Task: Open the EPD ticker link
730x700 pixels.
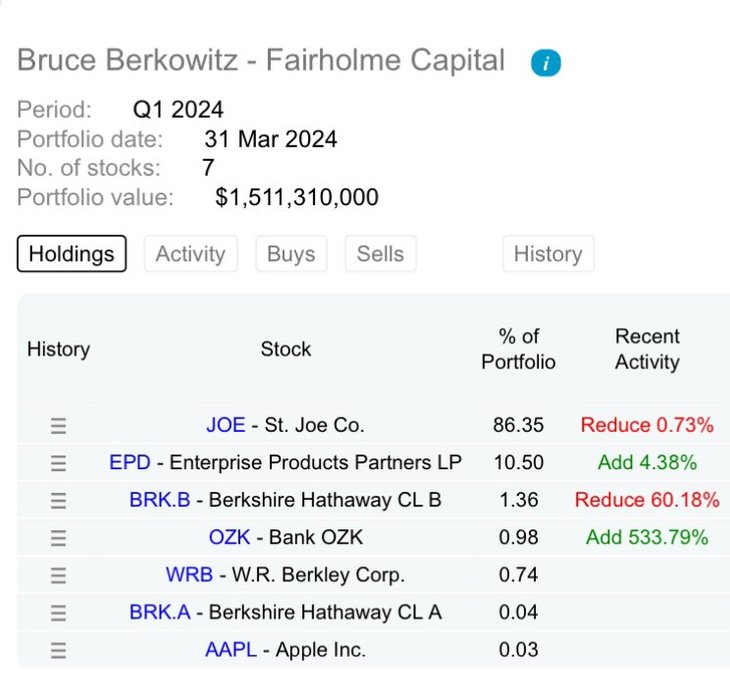Action: click(130, 462)
